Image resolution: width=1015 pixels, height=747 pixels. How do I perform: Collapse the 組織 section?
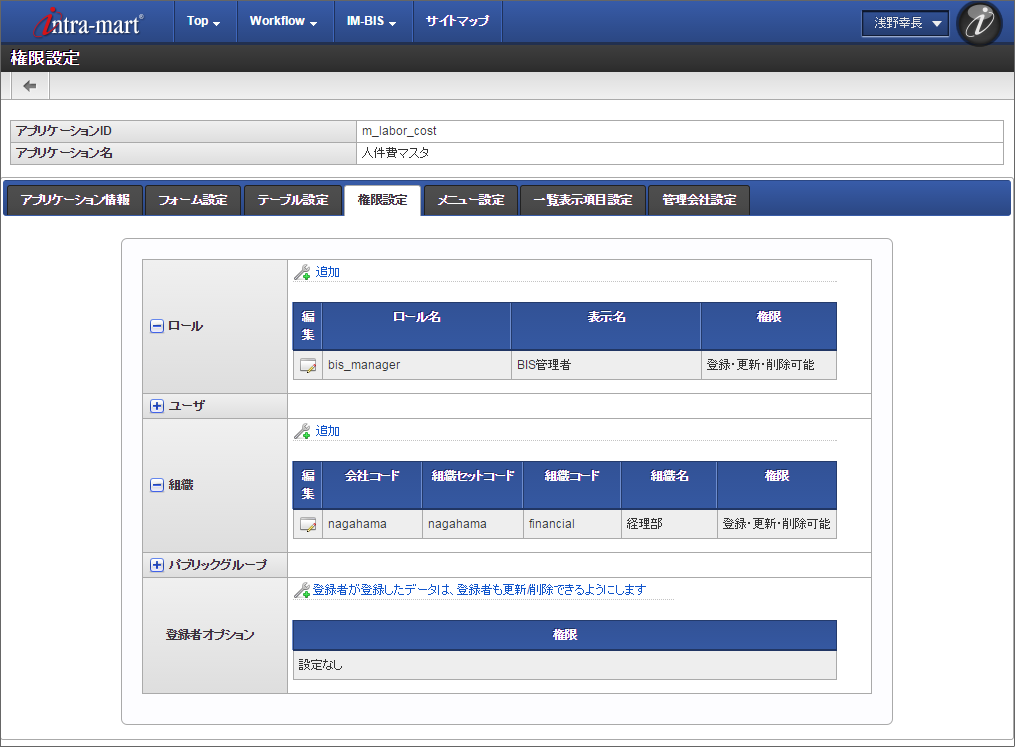[x=157, y=485]
